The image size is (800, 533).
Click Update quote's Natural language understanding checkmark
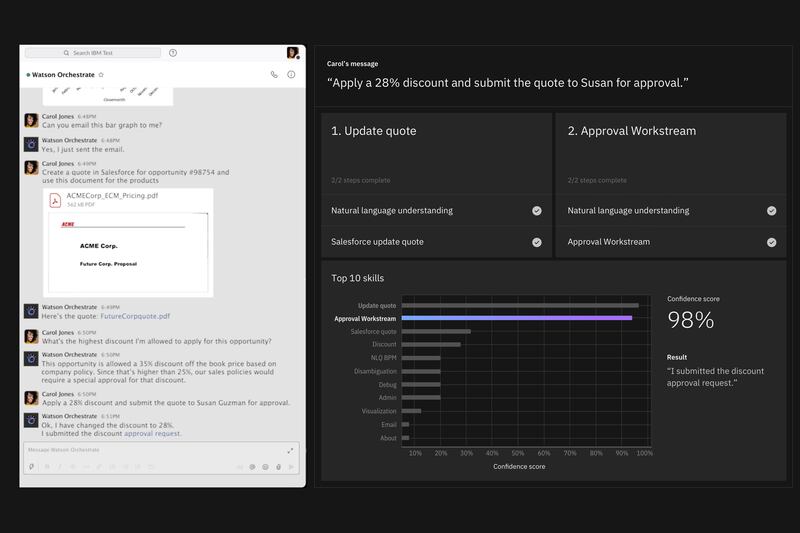click(x=537, y=211)
